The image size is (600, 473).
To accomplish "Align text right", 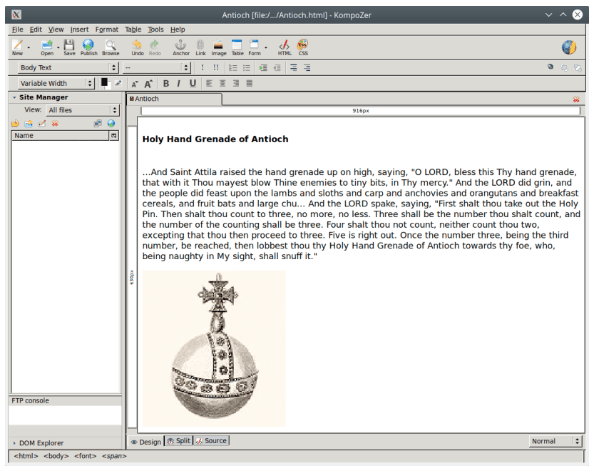I will pyautogui.click(x=236, y=83).
